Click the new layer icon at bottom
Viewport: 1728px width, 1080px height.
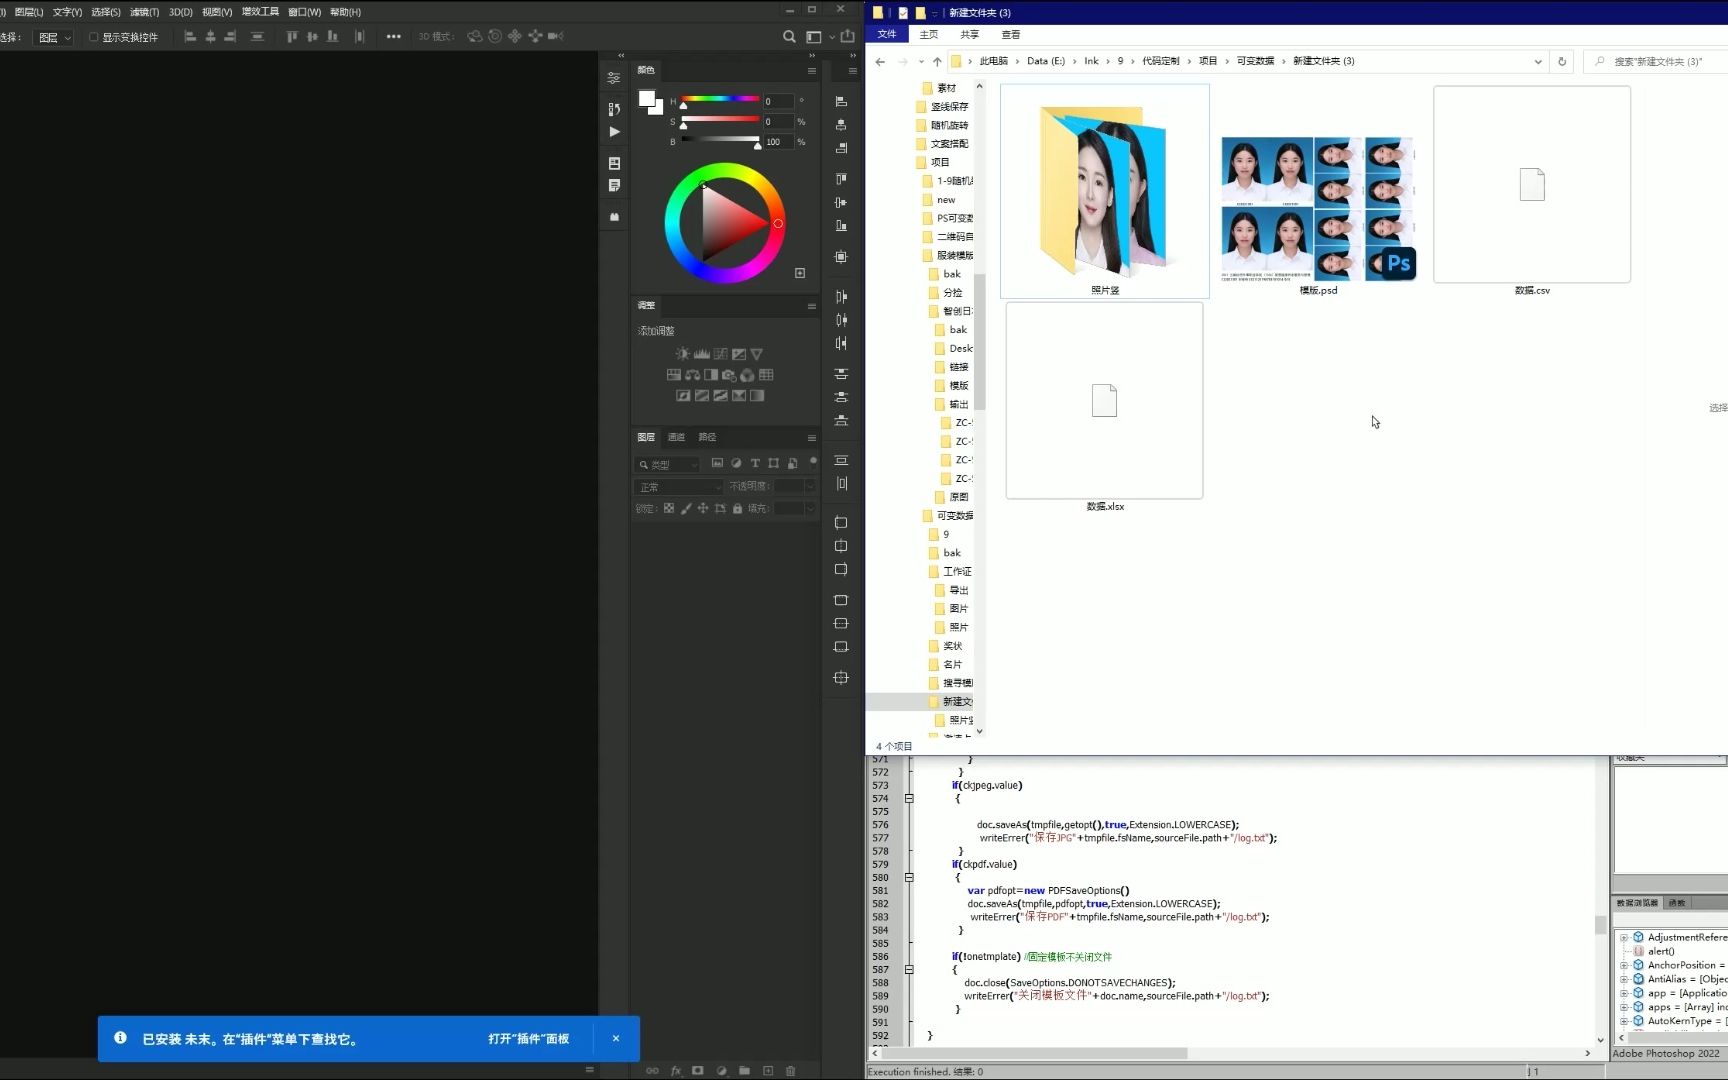coord(768,1070)
